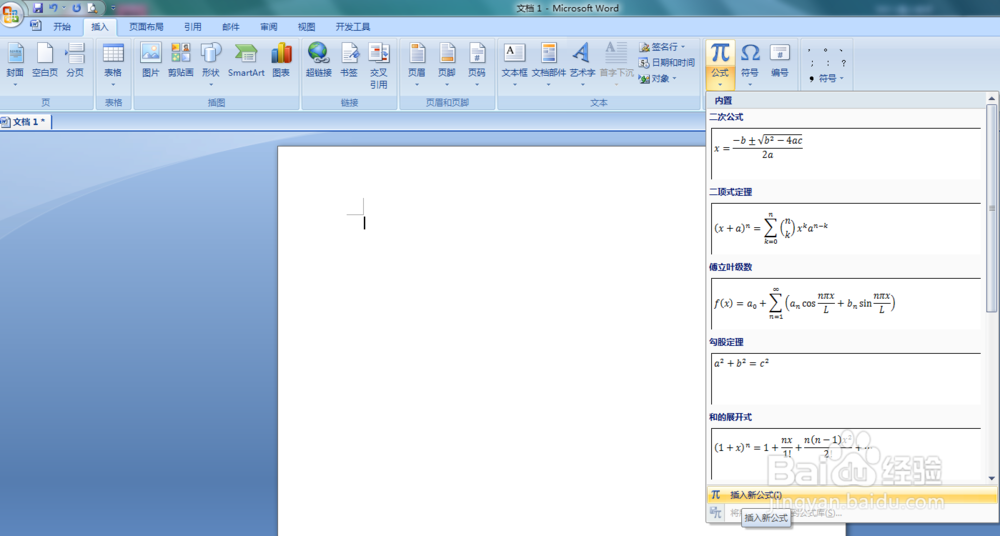Open the 页面布局 ribbon tab
The height and width of the screenshot is (536, 1000).
[146, 27]
